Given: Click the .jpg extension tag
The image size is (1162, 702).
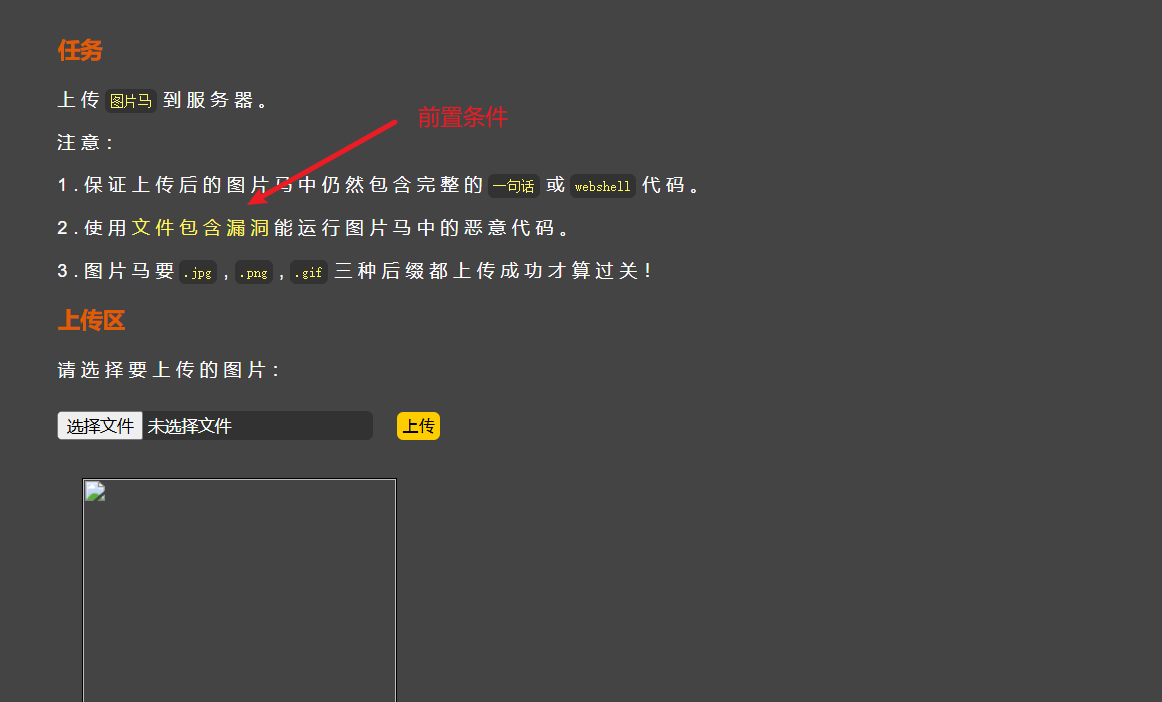Looking at the screenshot, I should click(198, 273).
